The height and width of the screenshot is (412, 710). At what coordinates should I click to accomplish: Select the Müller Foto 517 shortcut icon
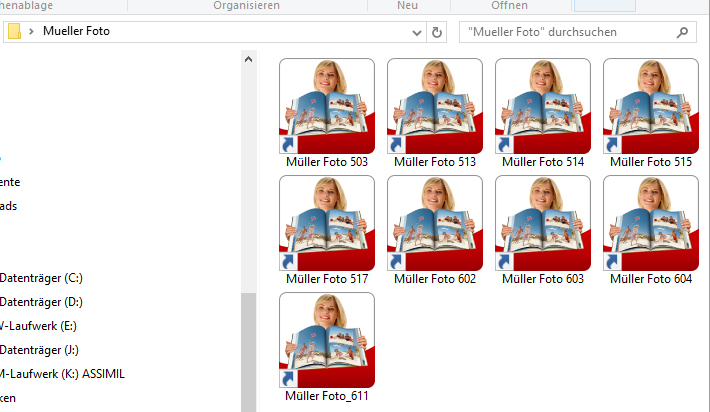[327, 223]
